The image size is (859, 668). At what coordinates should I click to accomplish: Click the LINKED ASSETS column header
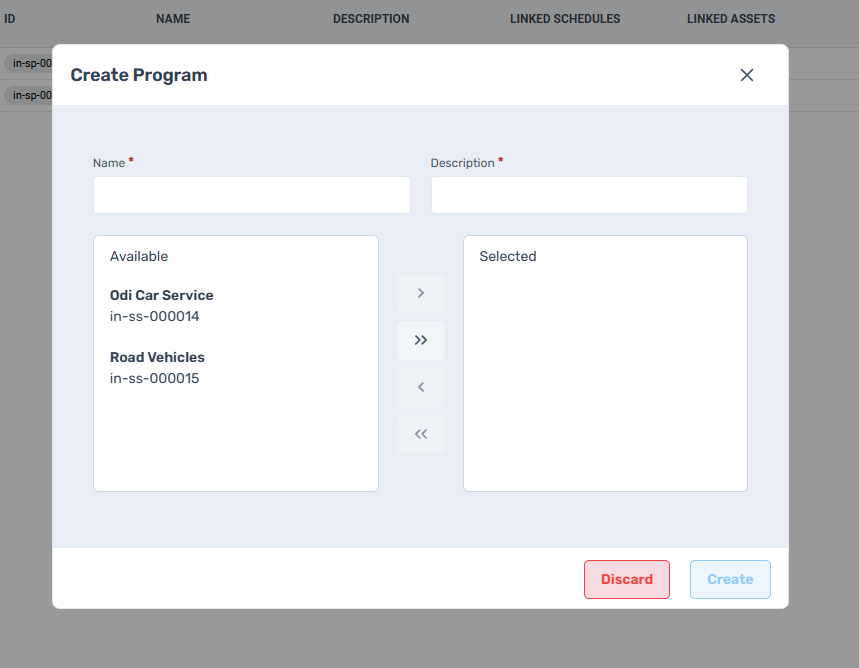731,19
